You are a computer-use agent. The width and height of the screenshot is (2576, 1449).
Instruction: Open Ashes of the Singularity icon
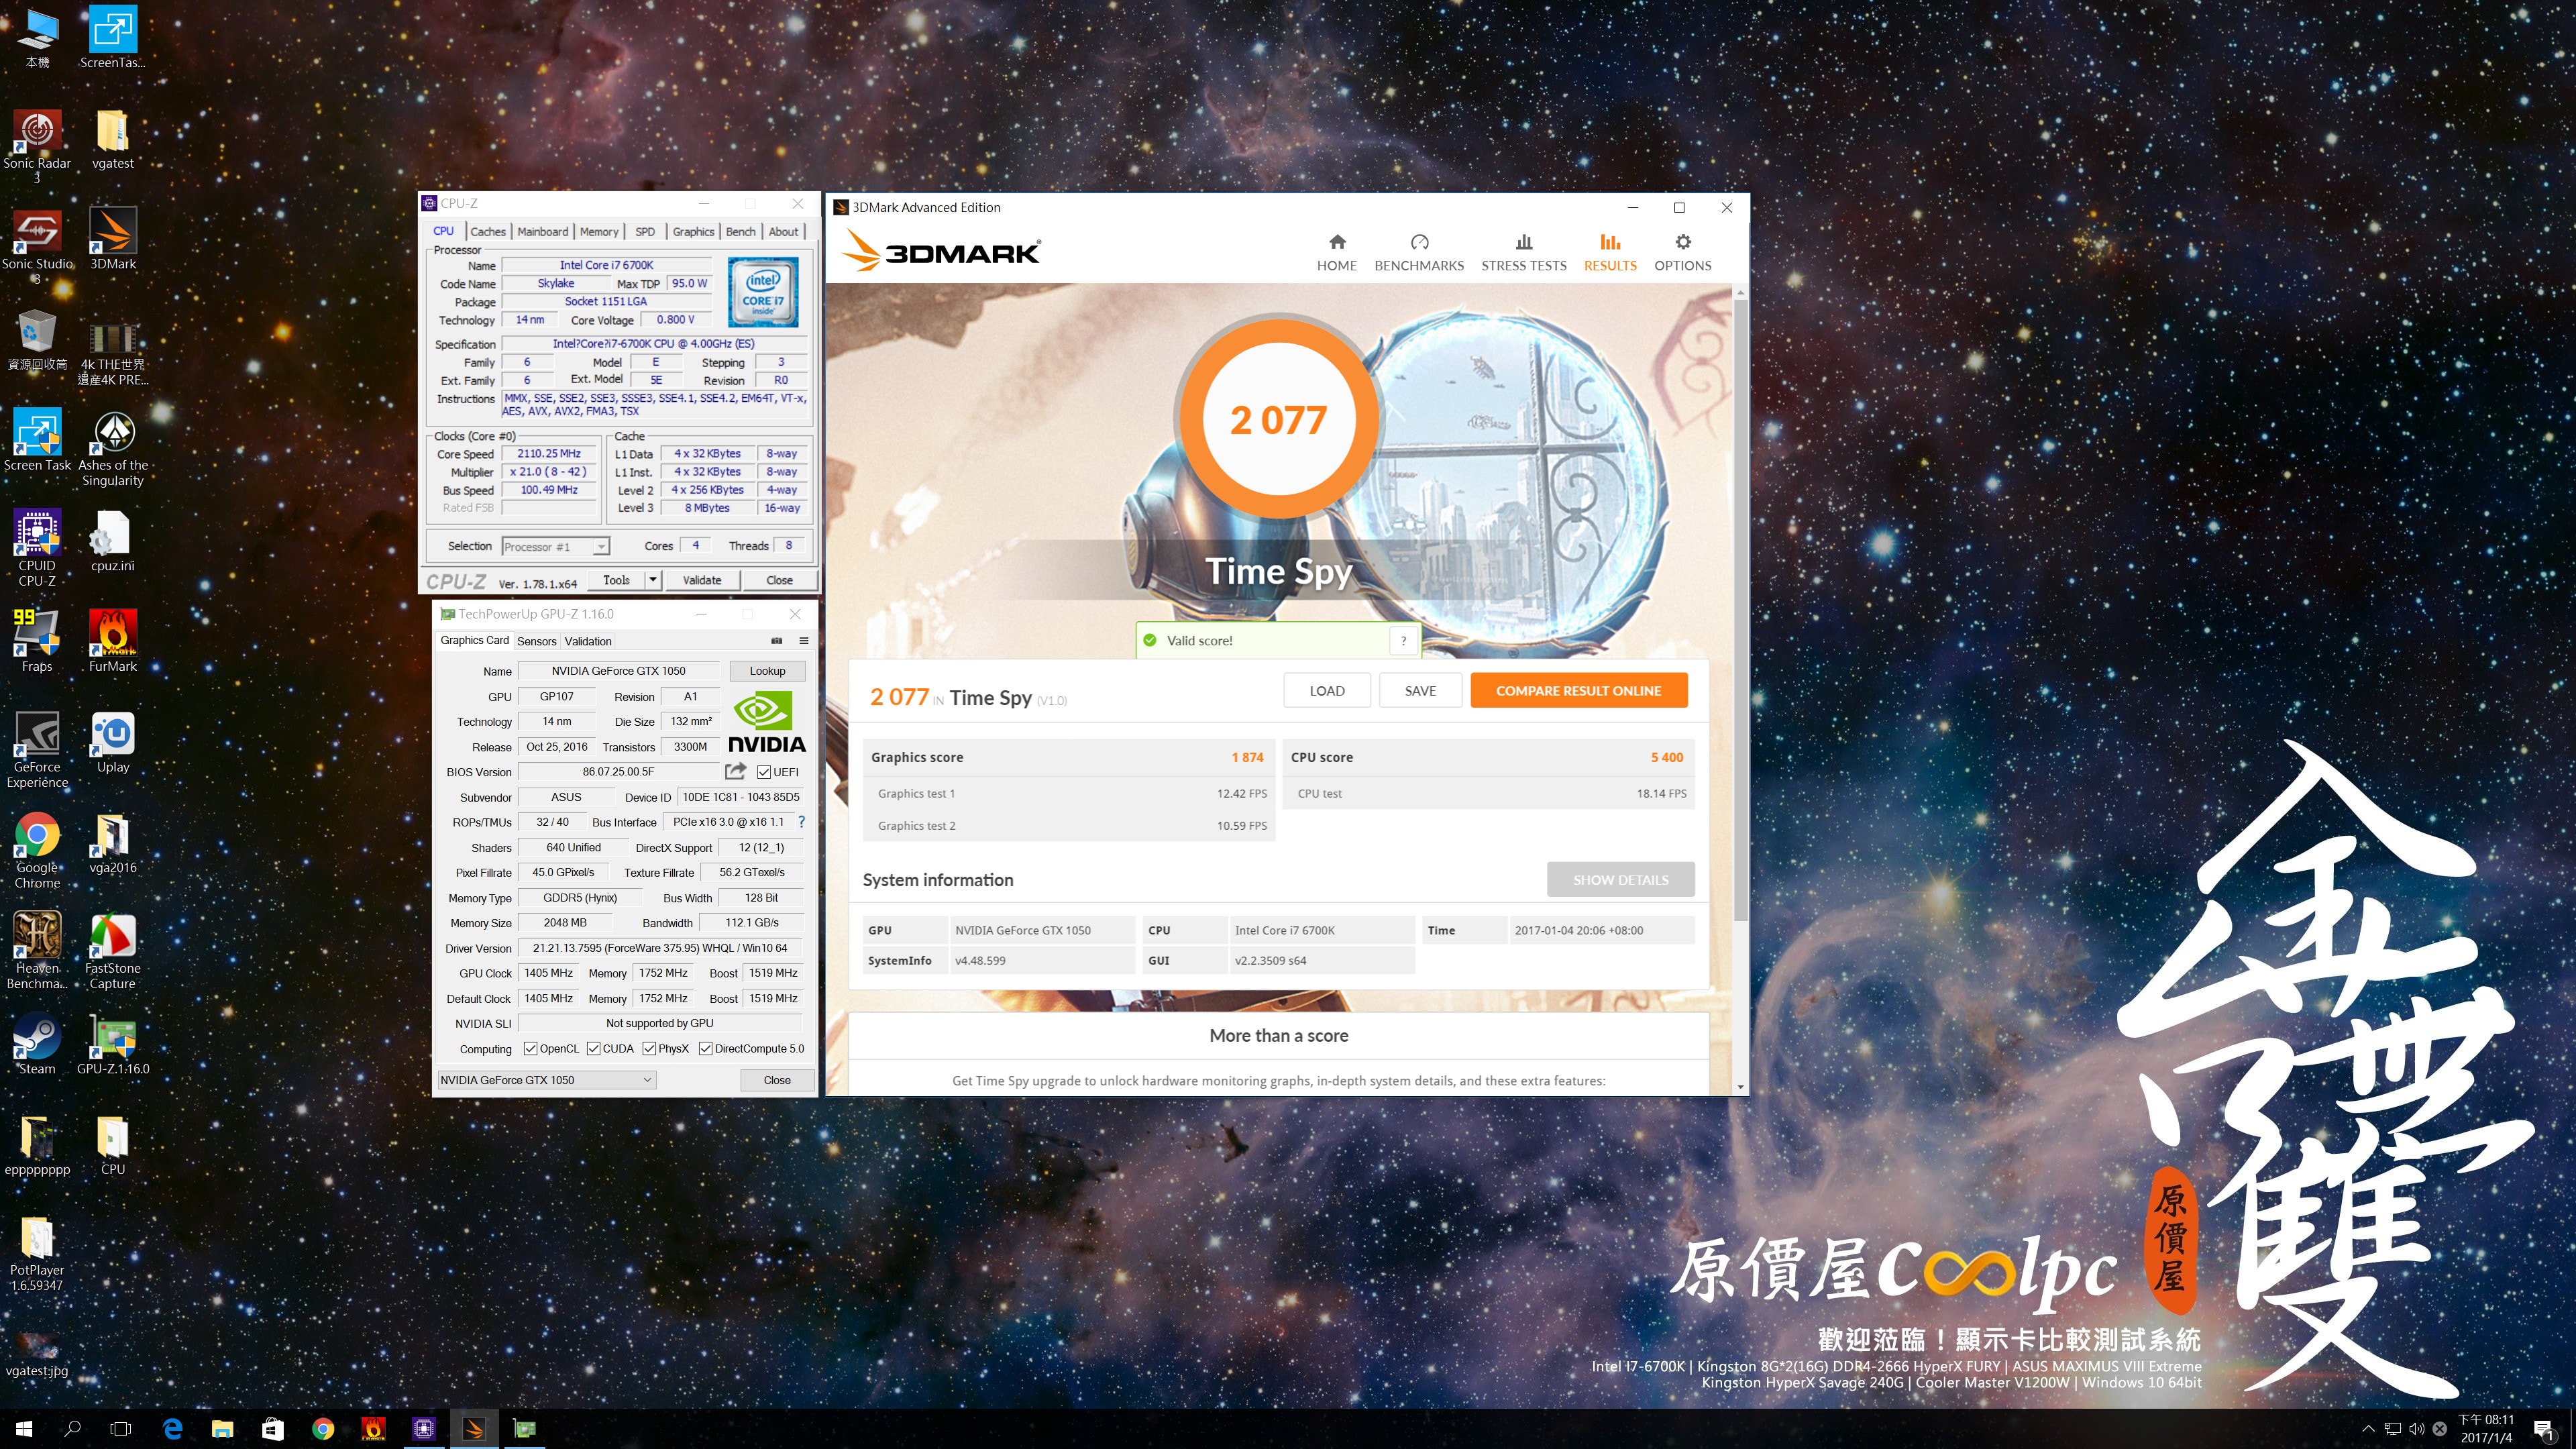[113, 448]
